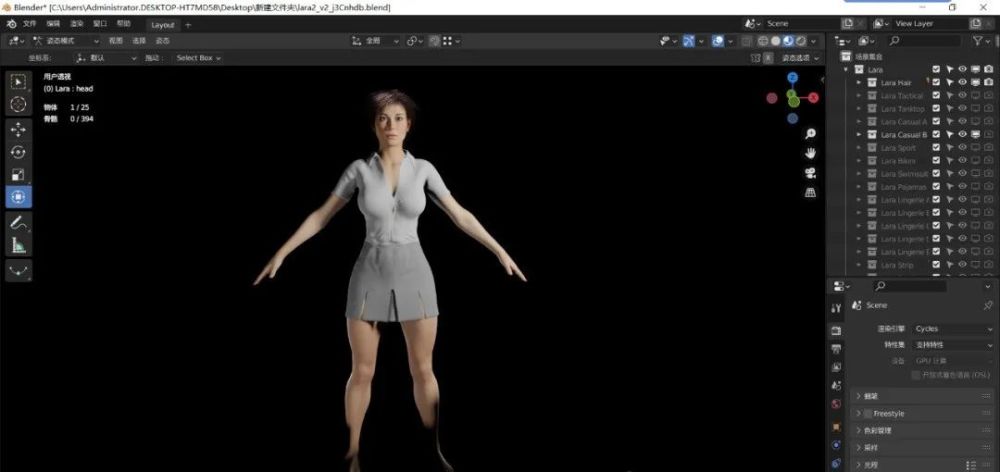Switch perspective/orthographic with the grid icon

pyautogui.click(x=811, y=193)
